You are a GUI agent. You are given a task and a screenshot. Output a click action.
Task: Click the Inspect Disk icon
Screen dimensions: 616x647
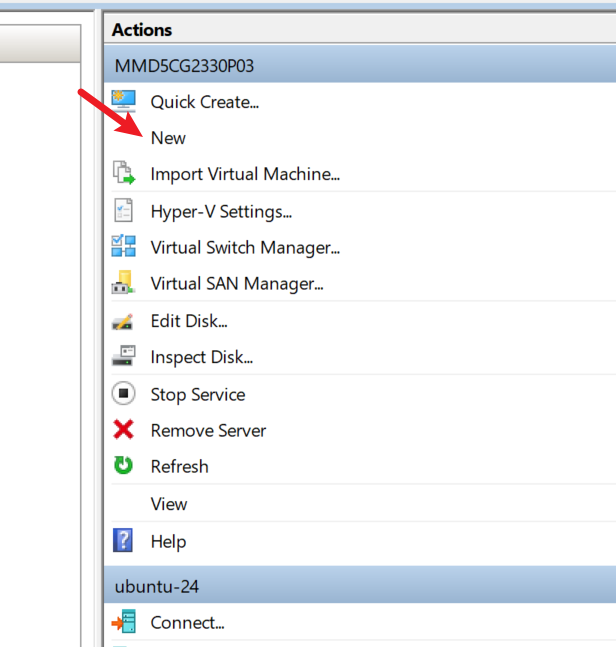123,357
